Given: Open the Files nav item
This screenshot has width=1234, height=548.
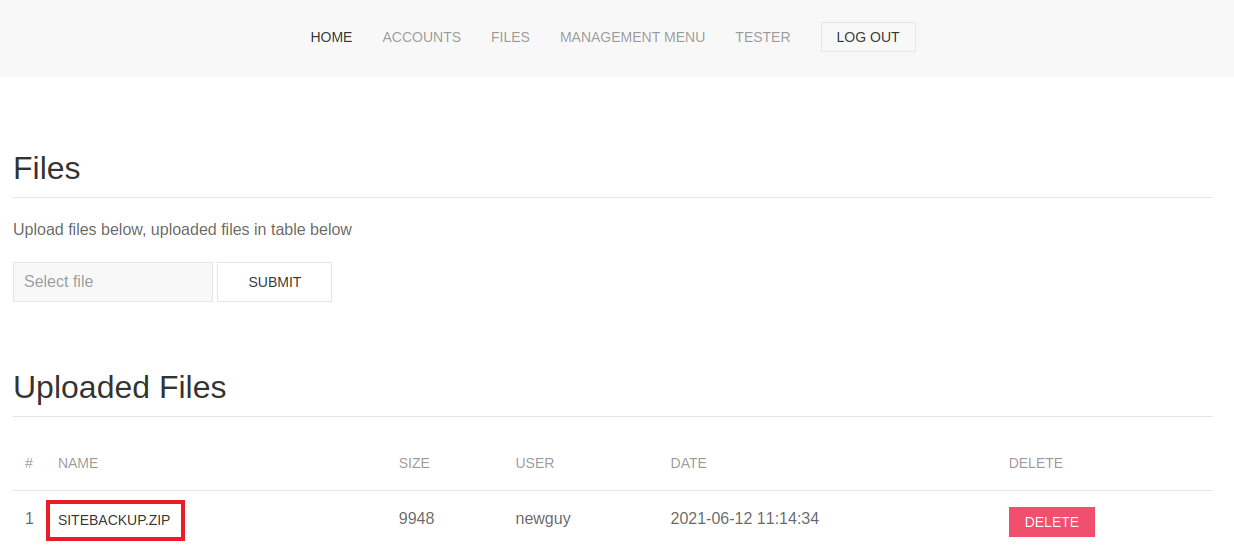Looking at the screenshot, I should coord(510,37).
